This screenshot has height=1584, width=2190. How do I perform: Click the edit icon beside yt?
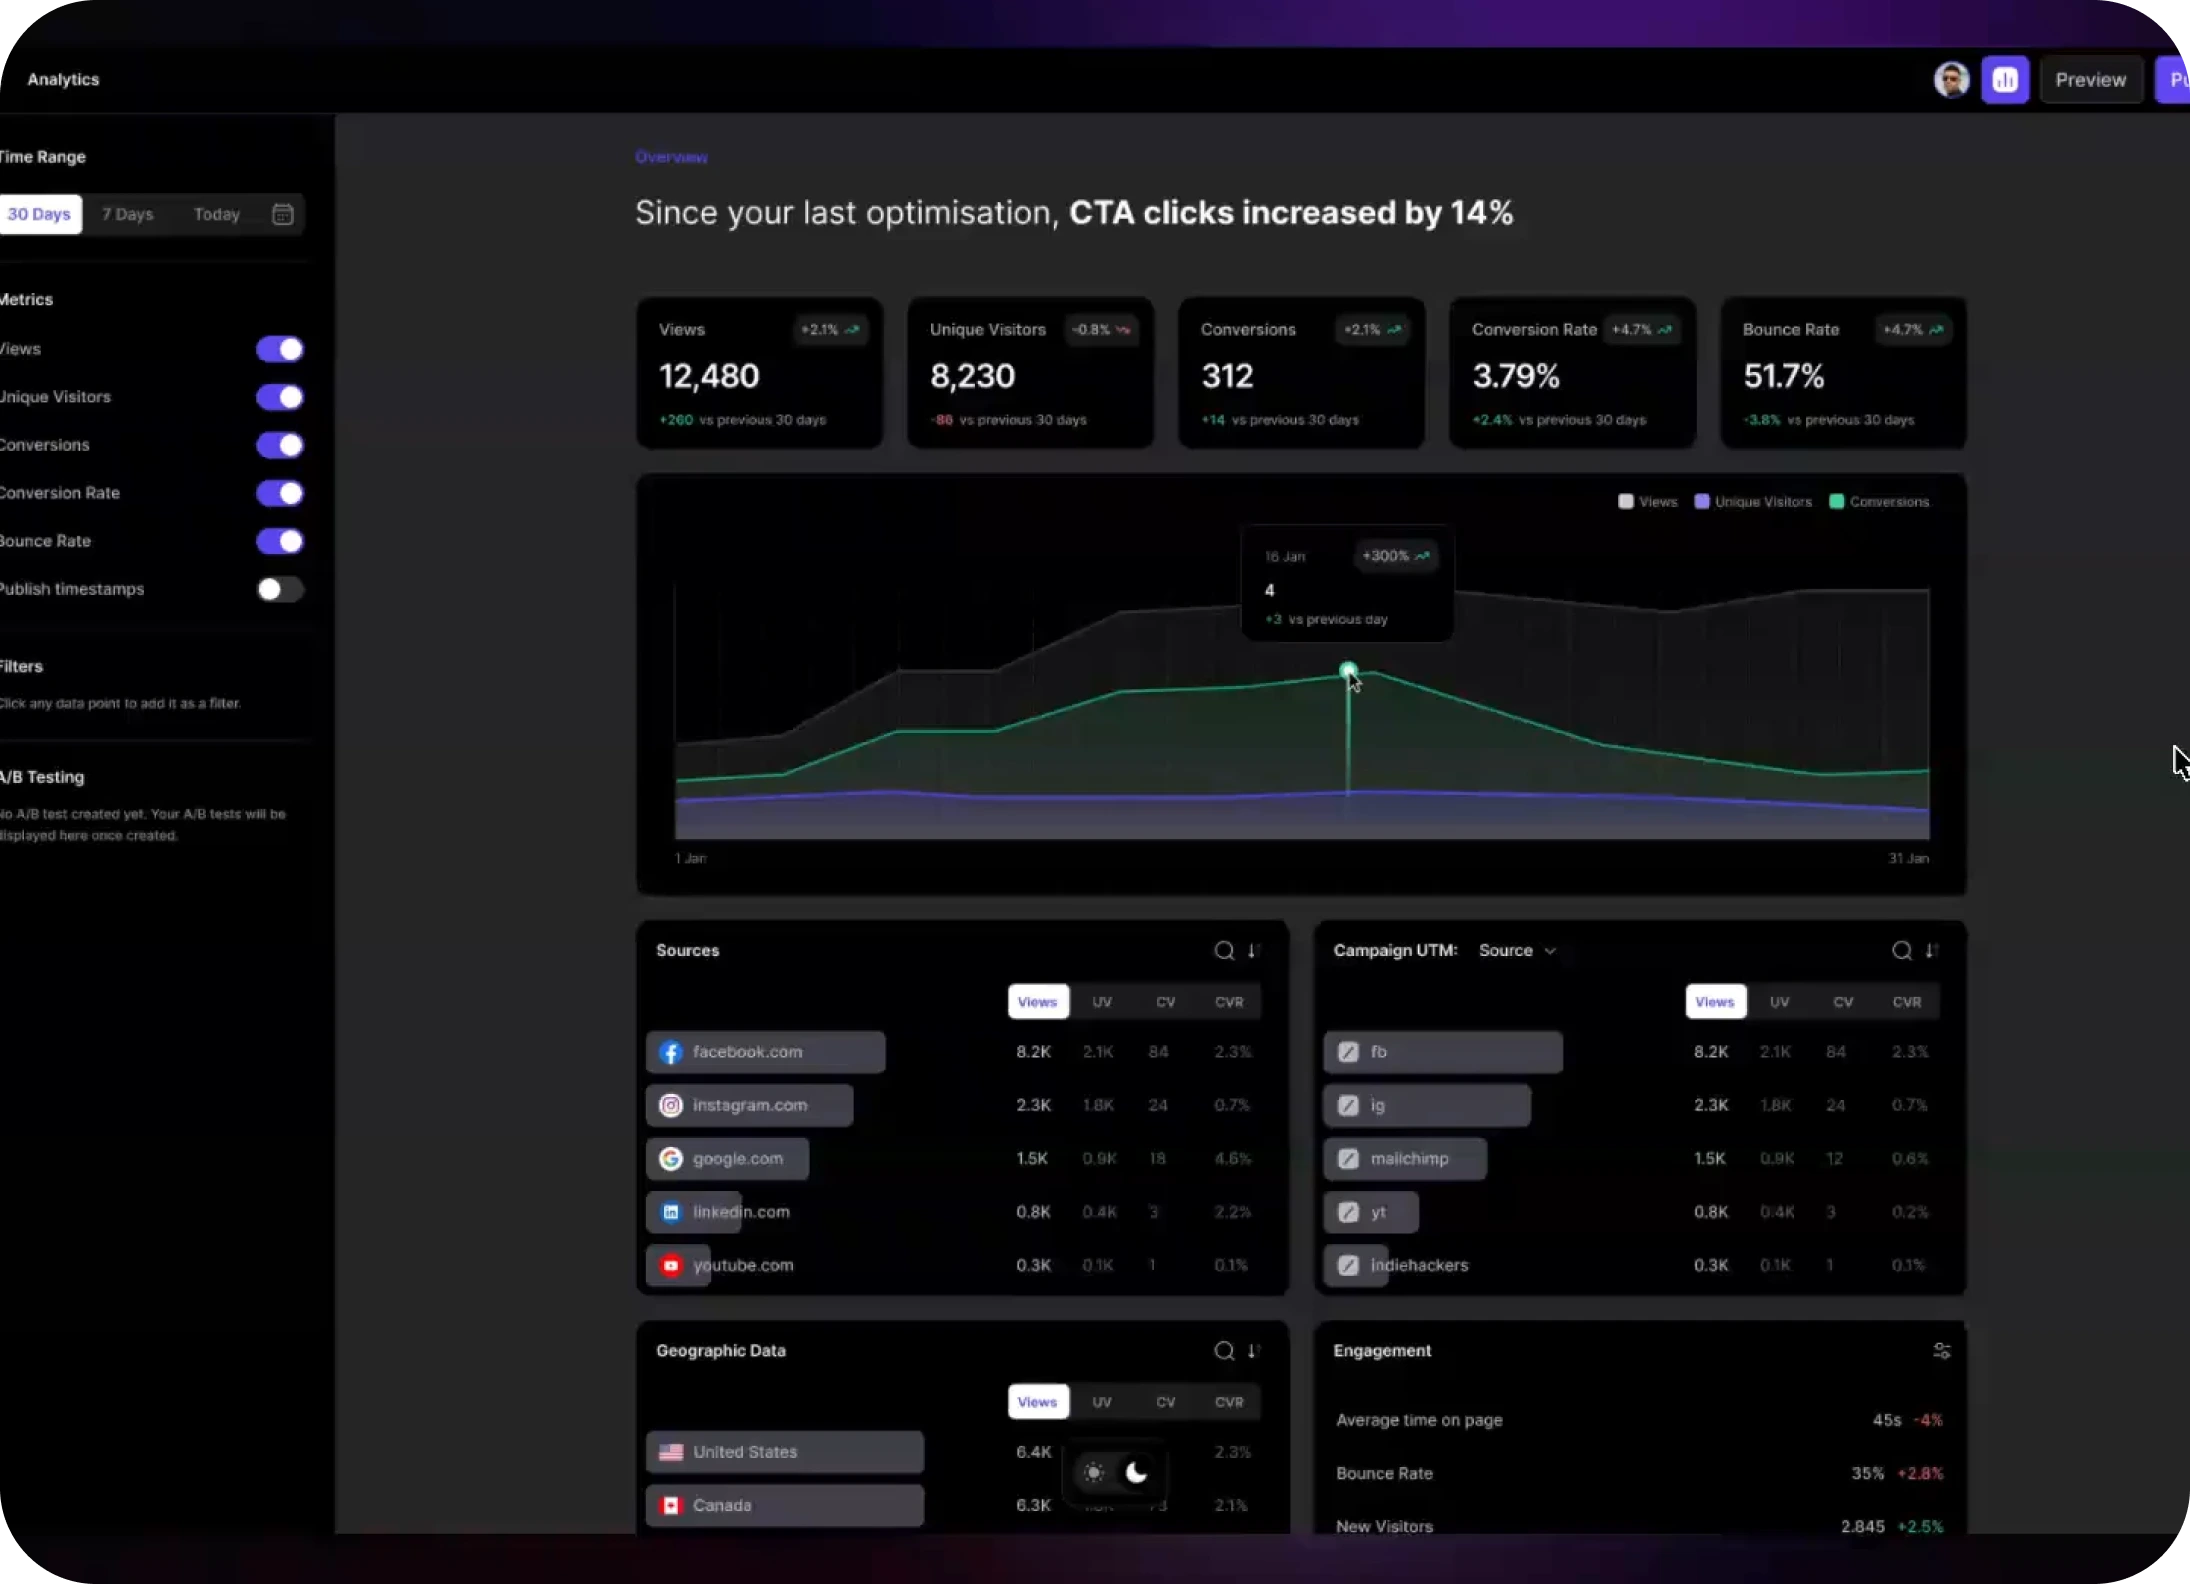coord(1348,1212)
